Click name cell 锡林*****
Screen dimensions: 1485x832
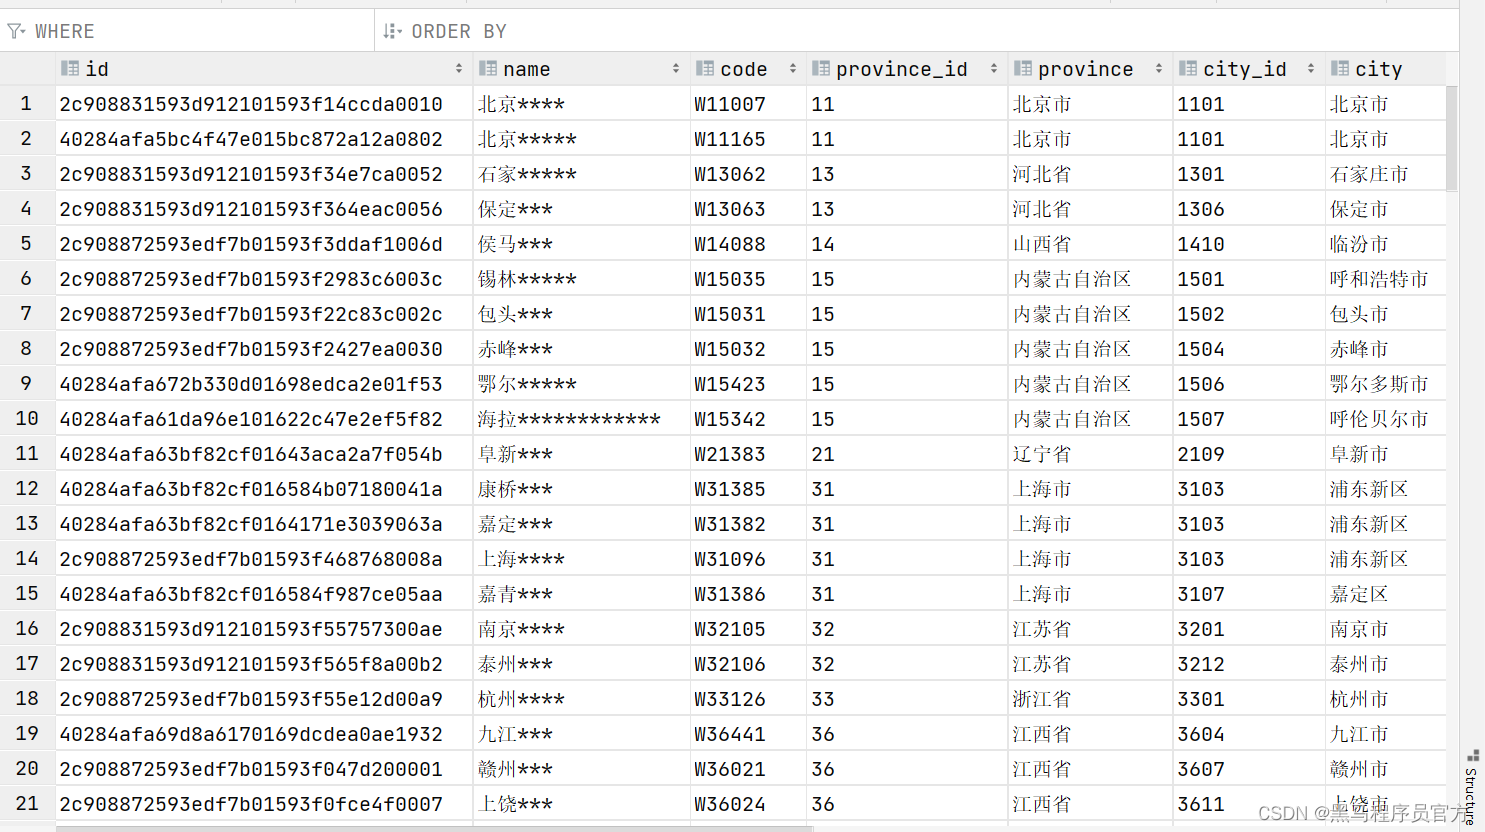coord(582,279)
